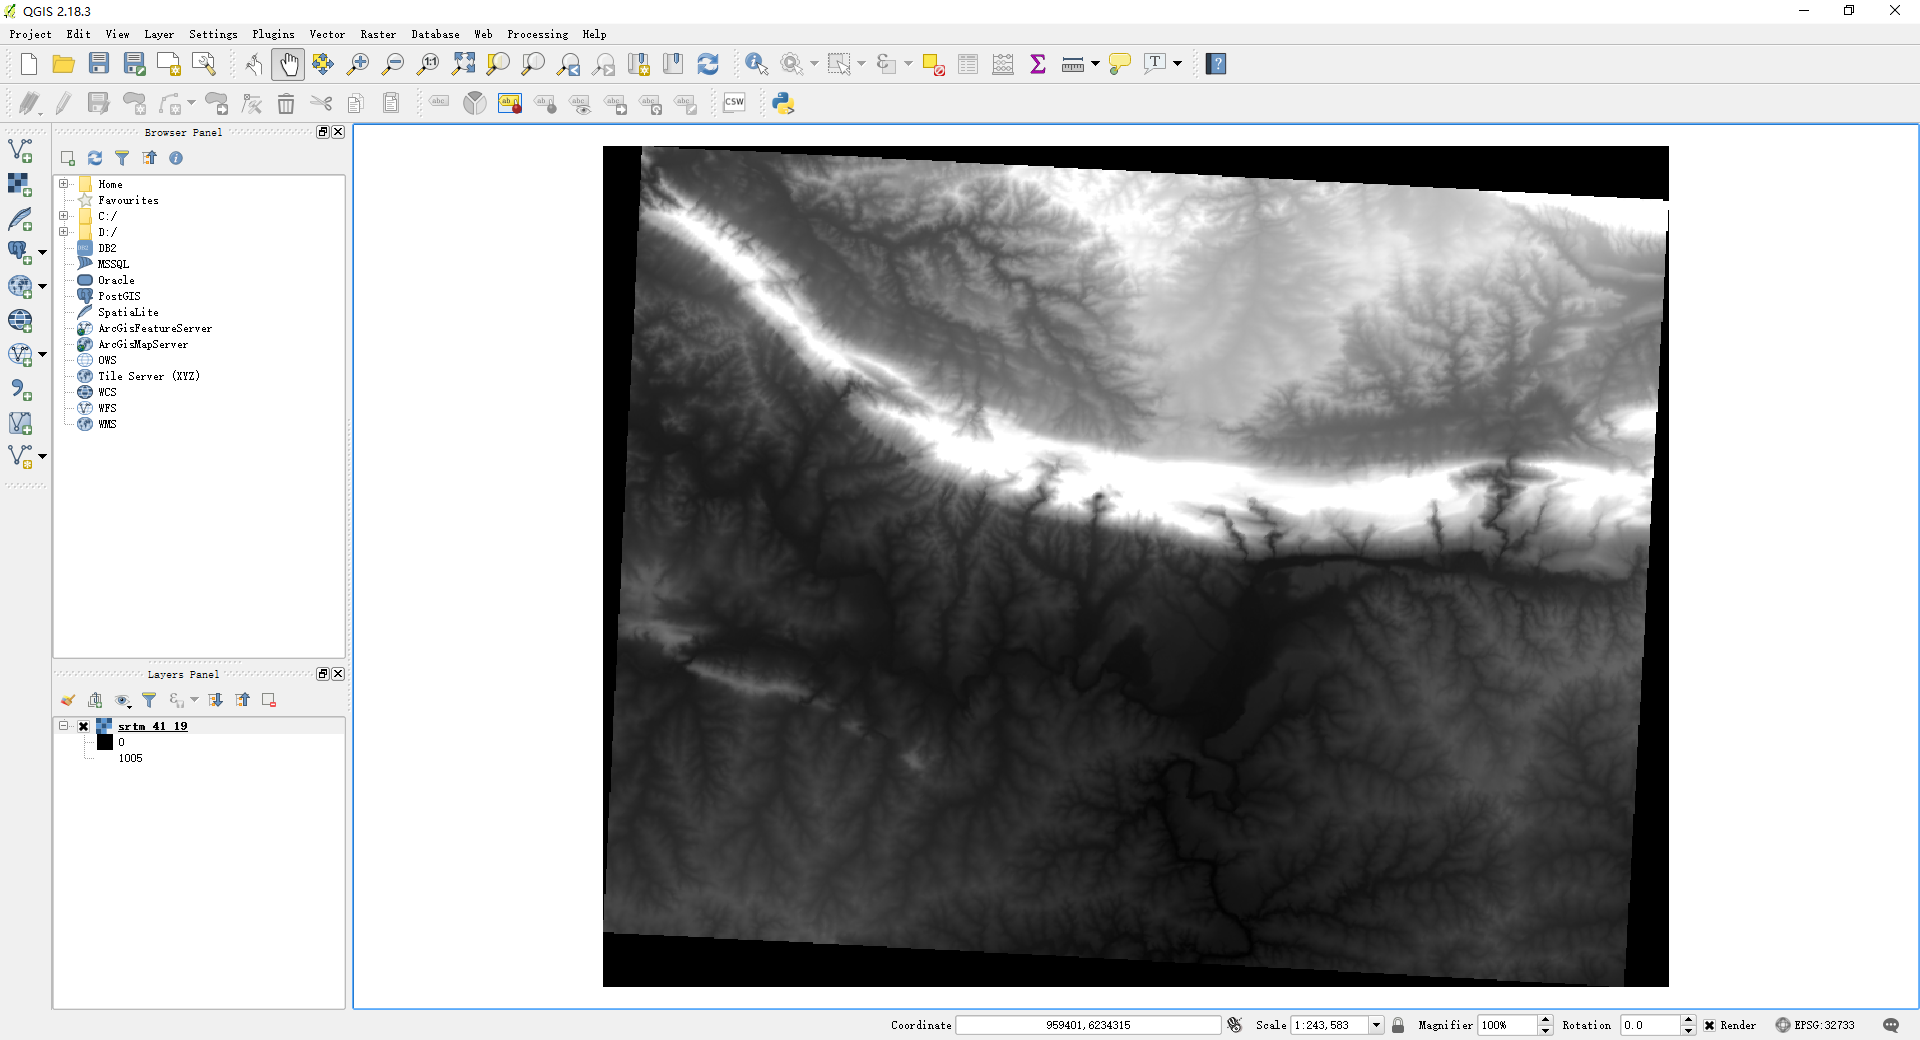The image size is (1920, 1040).
Task: Add a SpatiaLite layer from sidebar
Action: click(20, 219)
